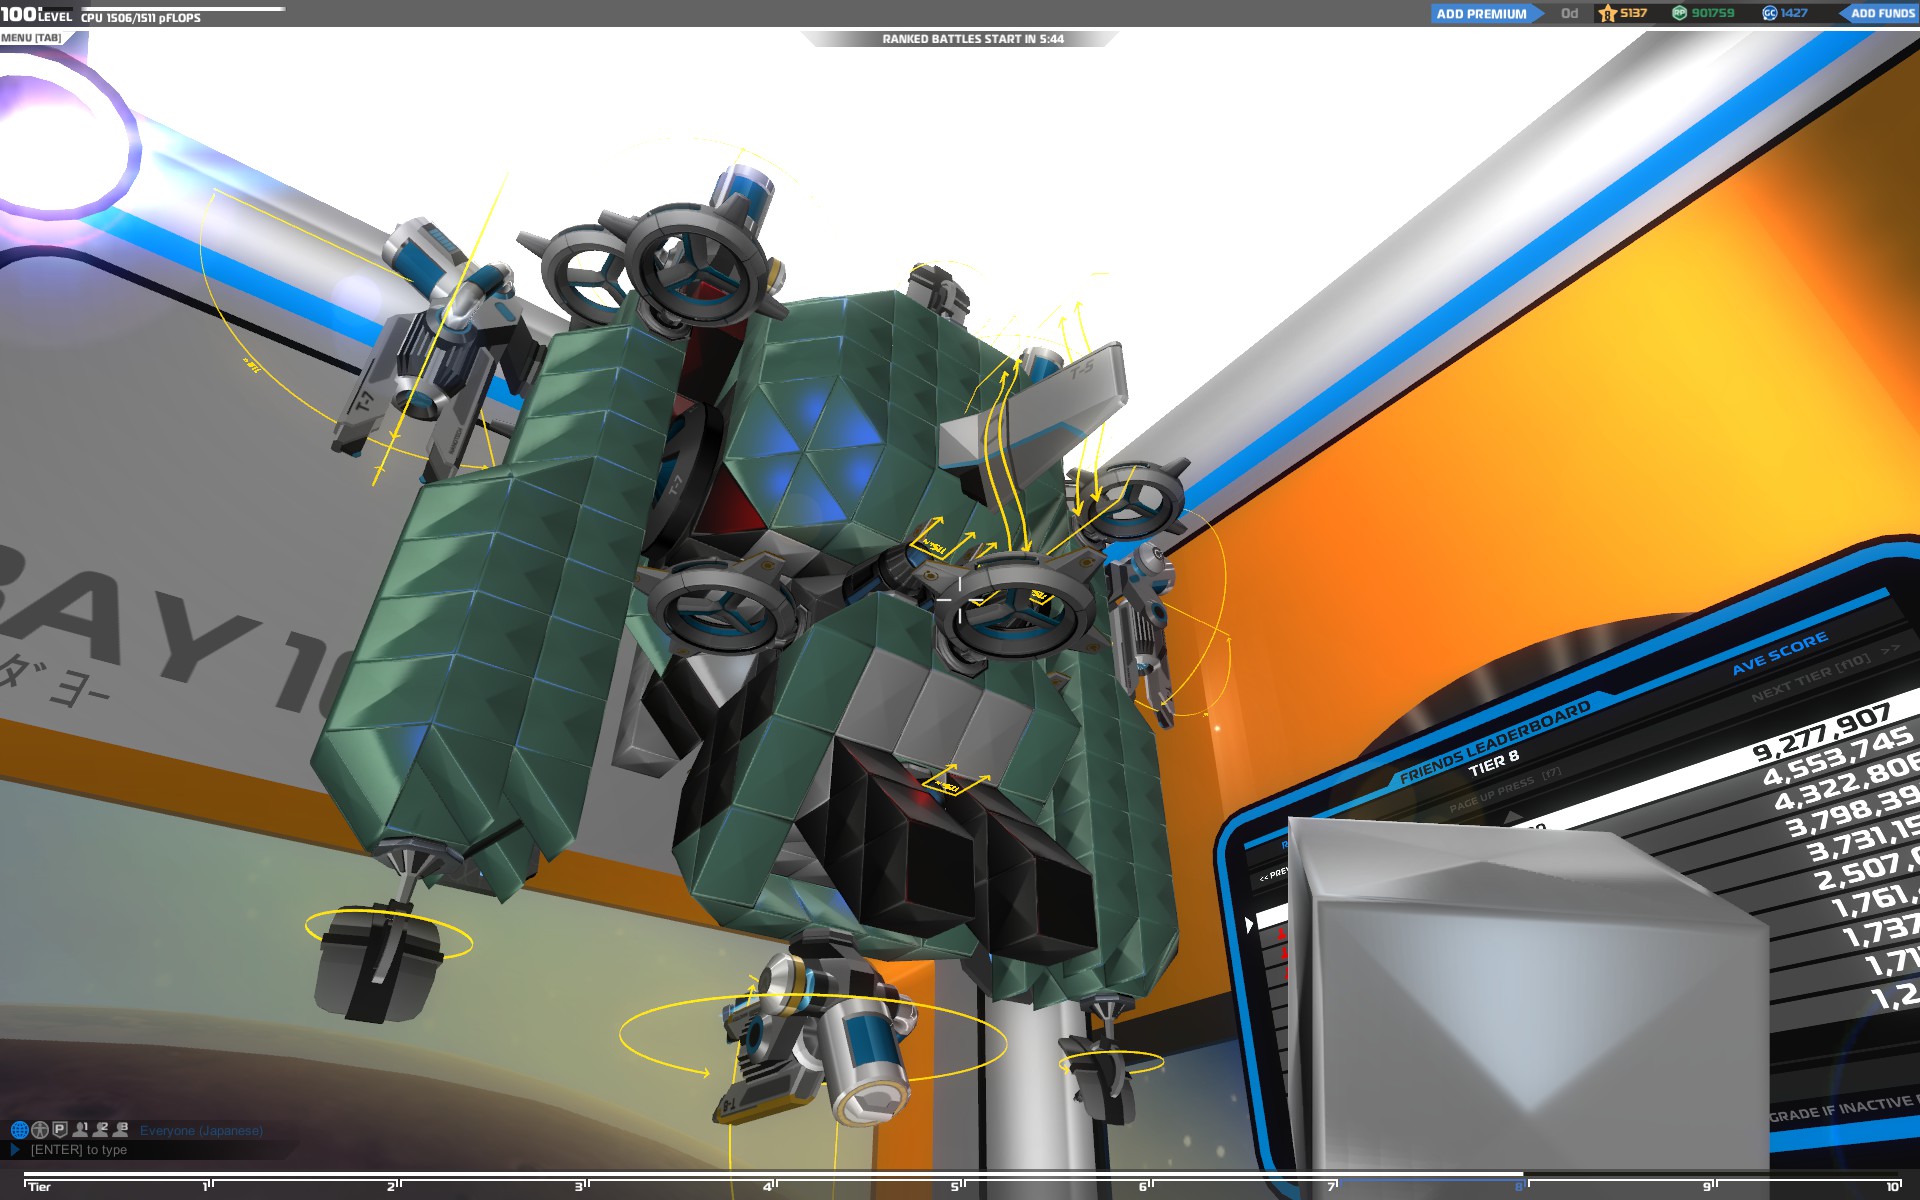Select private chat person 1 icon

coord(80,1129)
